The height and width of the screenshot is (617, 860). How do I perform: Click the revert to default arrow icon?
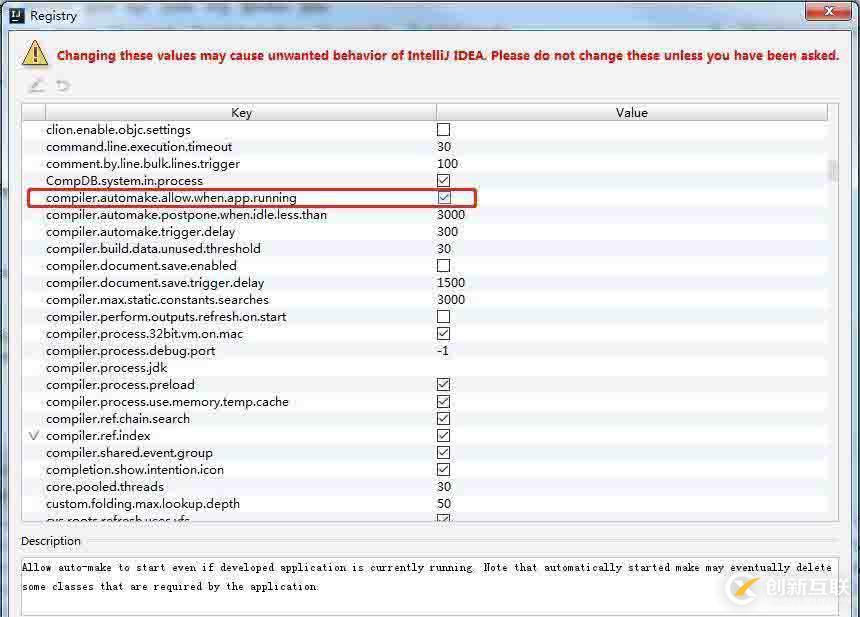[x=63, y=86]
